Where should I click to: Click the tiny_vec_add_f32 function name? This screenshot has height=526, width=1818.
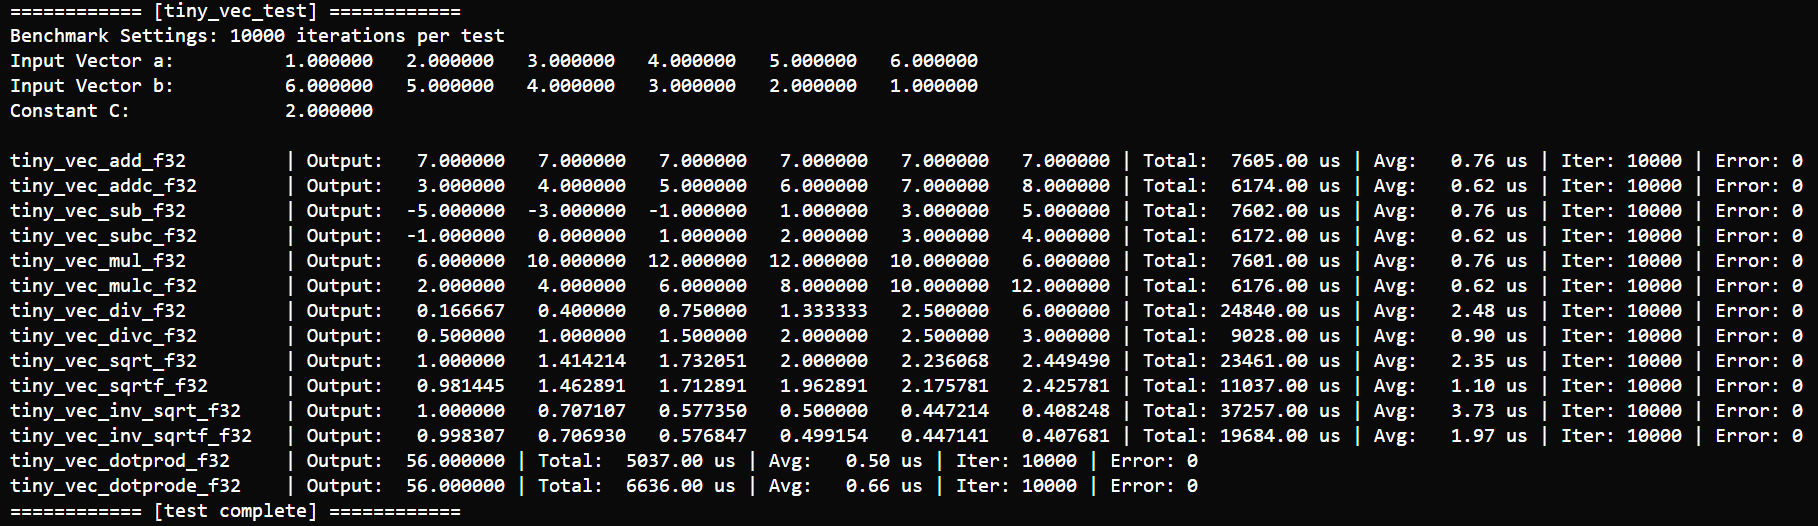coord(98,161)
